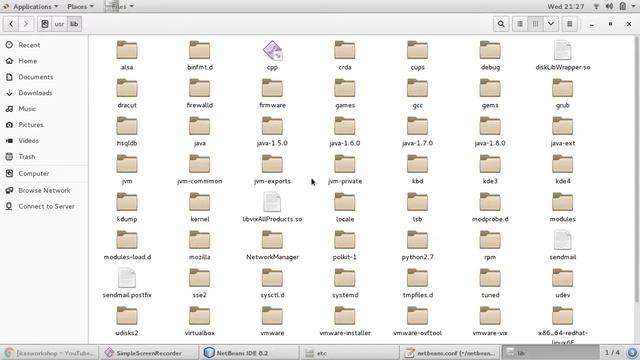Open the Applications menu

coord(31,7)
